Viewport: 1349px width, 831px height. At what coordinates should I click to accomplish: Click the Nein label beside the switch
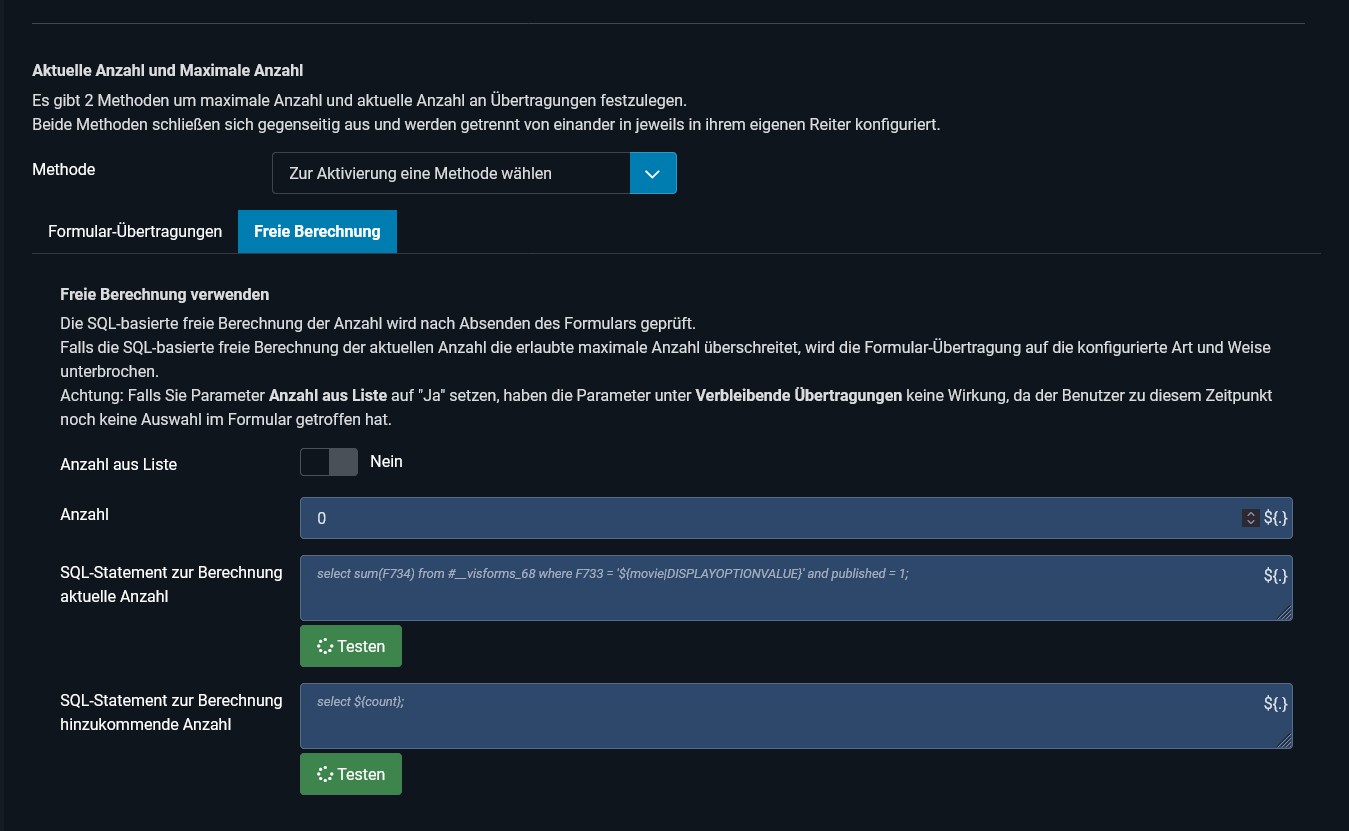click(x=386, y=461)
